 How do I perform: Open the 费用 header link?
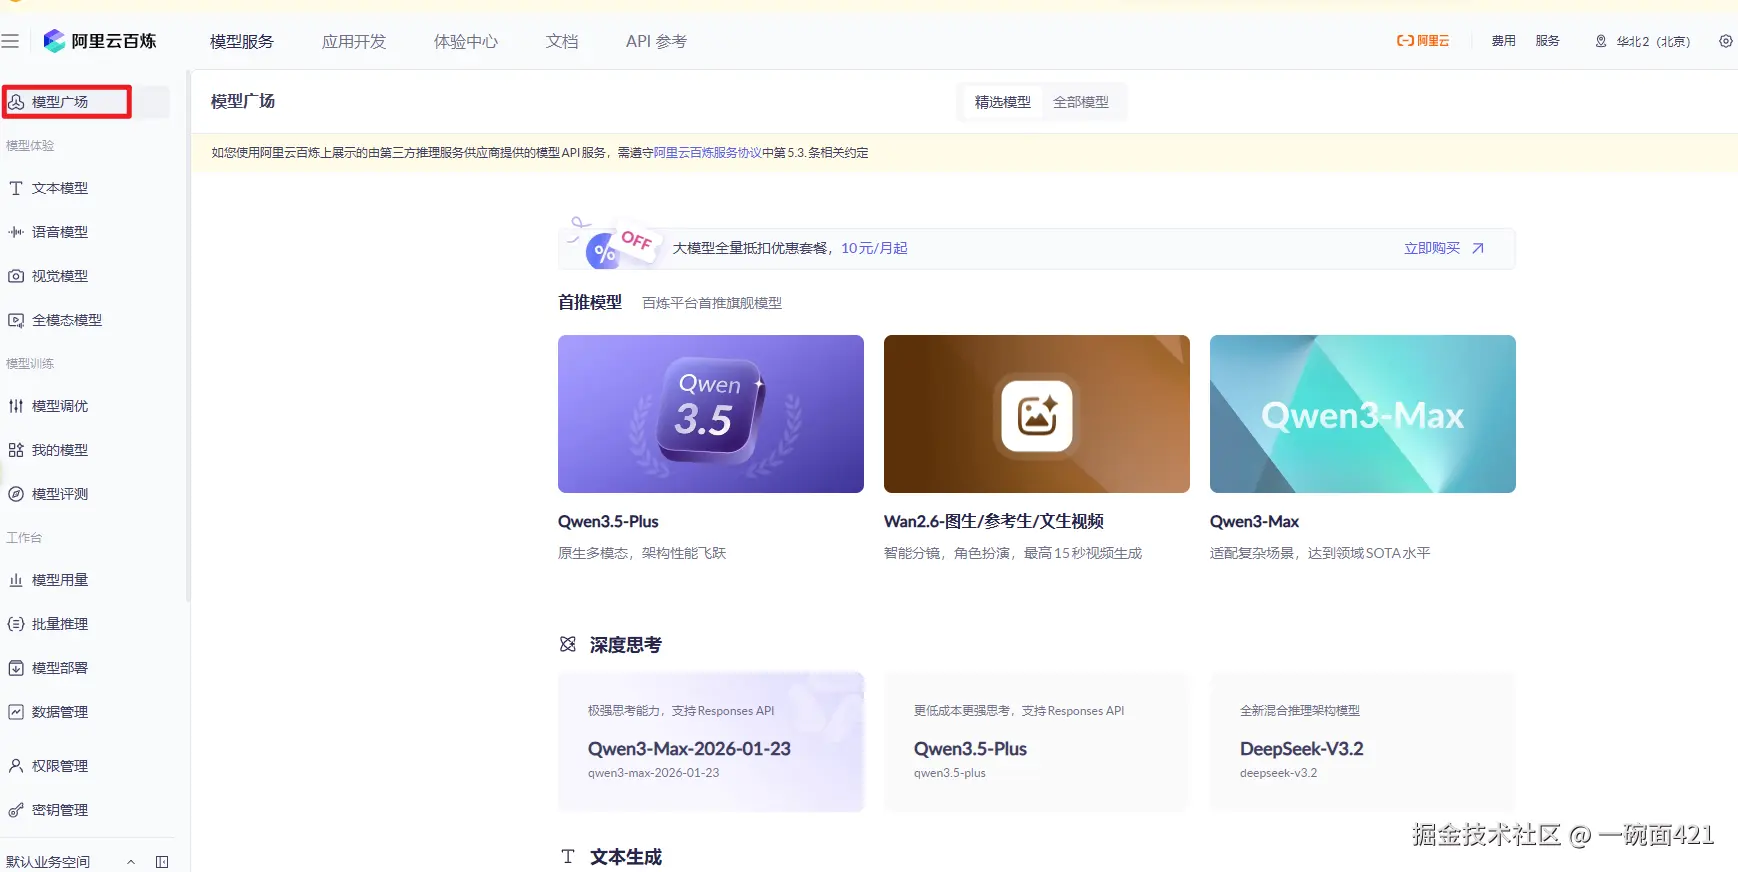1504,41
